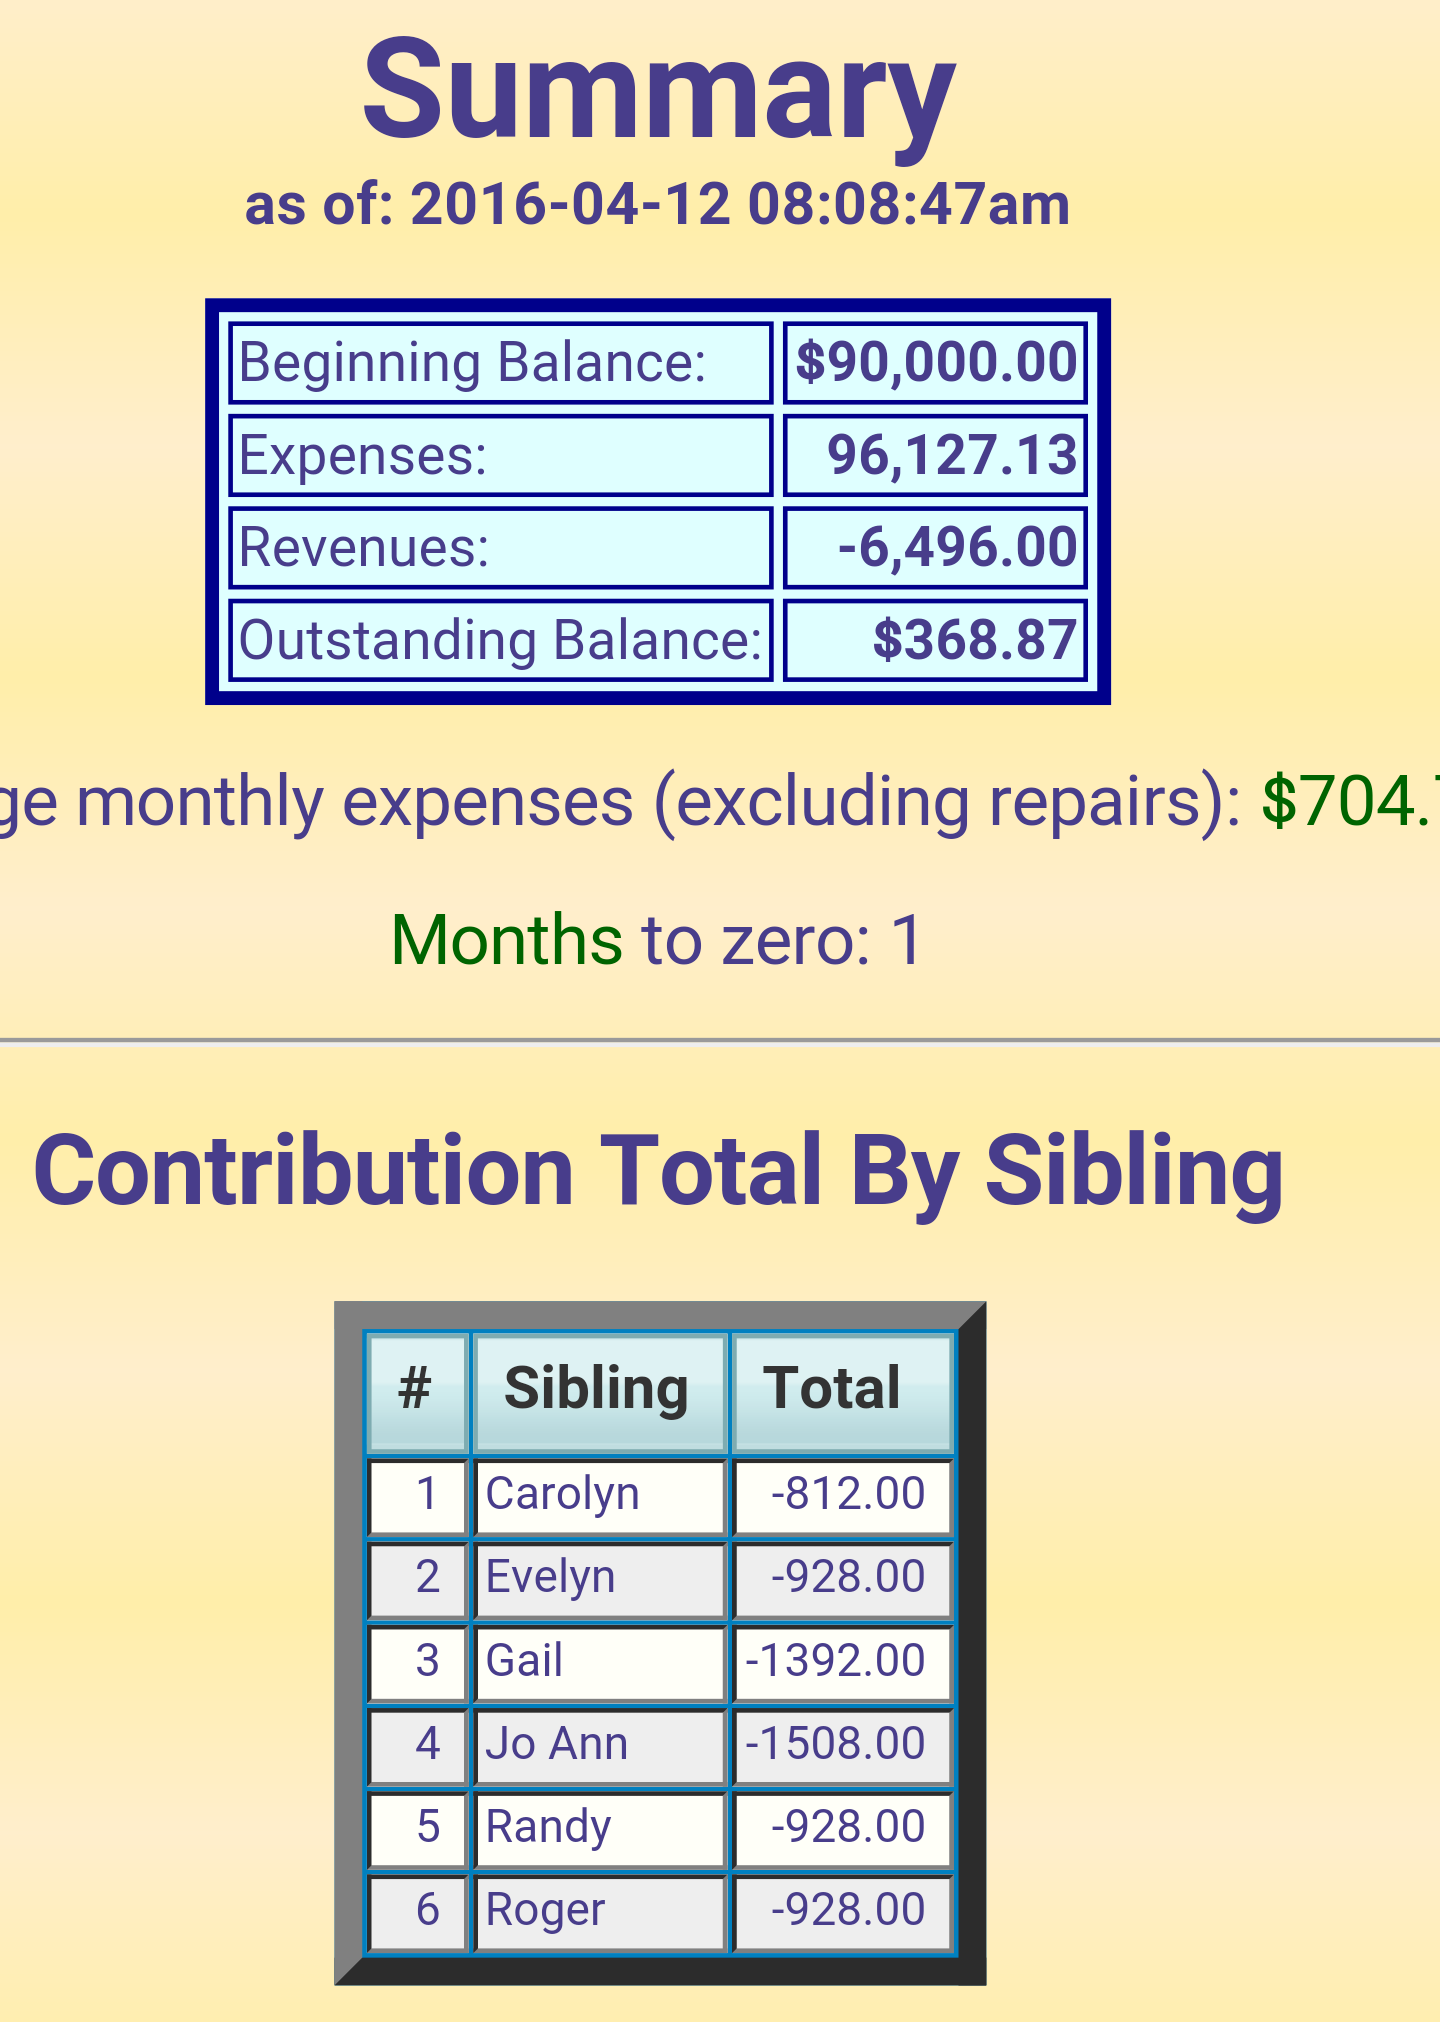Select the Jo Ann sibling cell
Viewport: 1440px width, 2022px height.
pyautogui.click(x=598, y=1746)
